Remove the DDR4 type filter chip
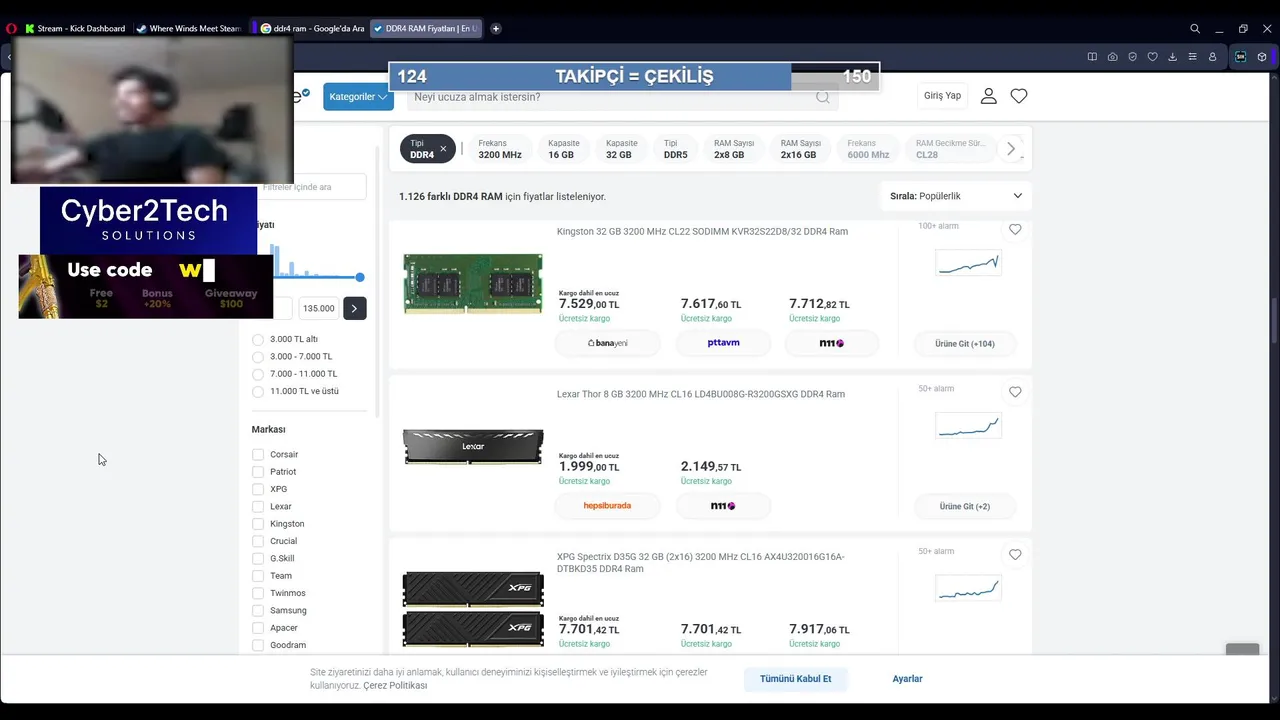Image resolution: width=1280 pixels, height=720 pixels. 443,149
